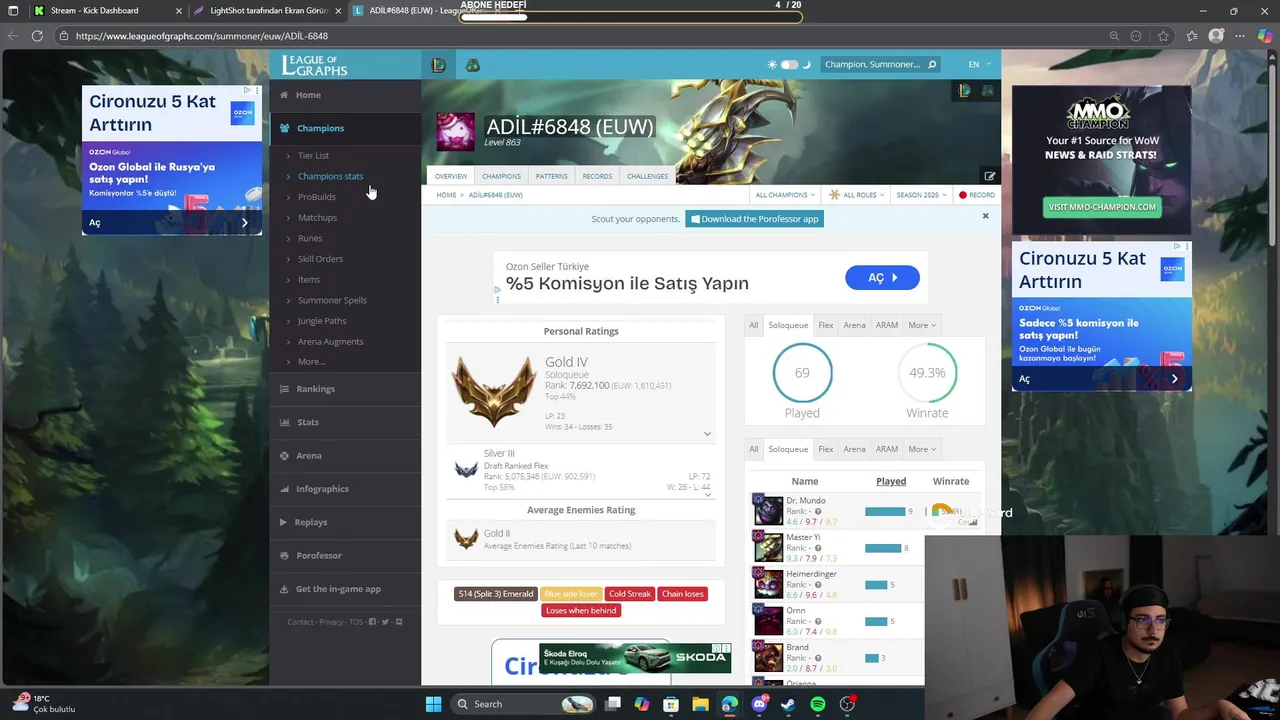Open Champions stats submenu entry
This screenshot has width=1280, height=720.
click(x=330, y=176)
